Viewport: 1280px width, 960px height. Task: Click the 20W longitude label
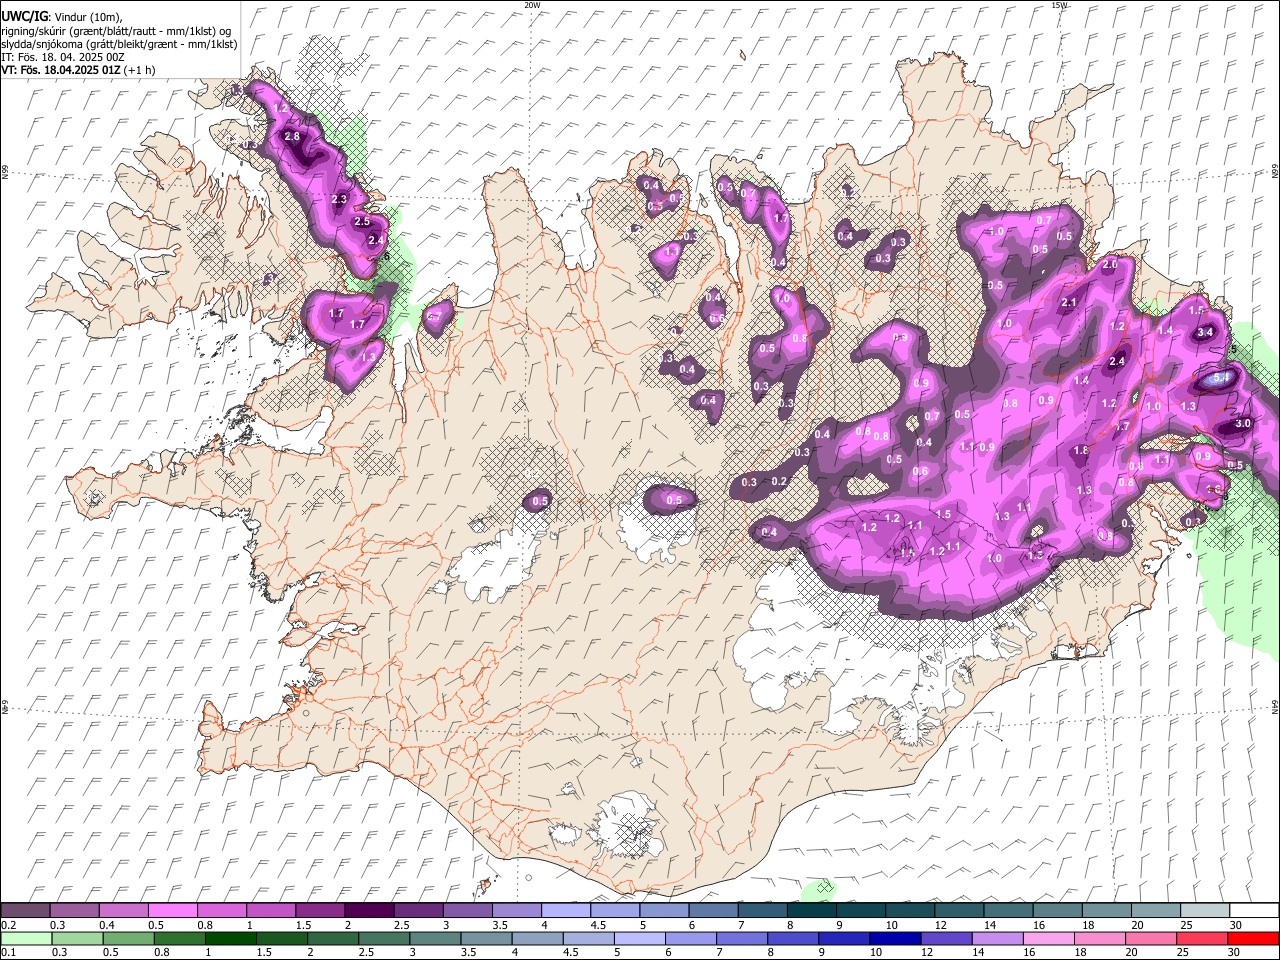pyautogui.click(x=532, y=5)
